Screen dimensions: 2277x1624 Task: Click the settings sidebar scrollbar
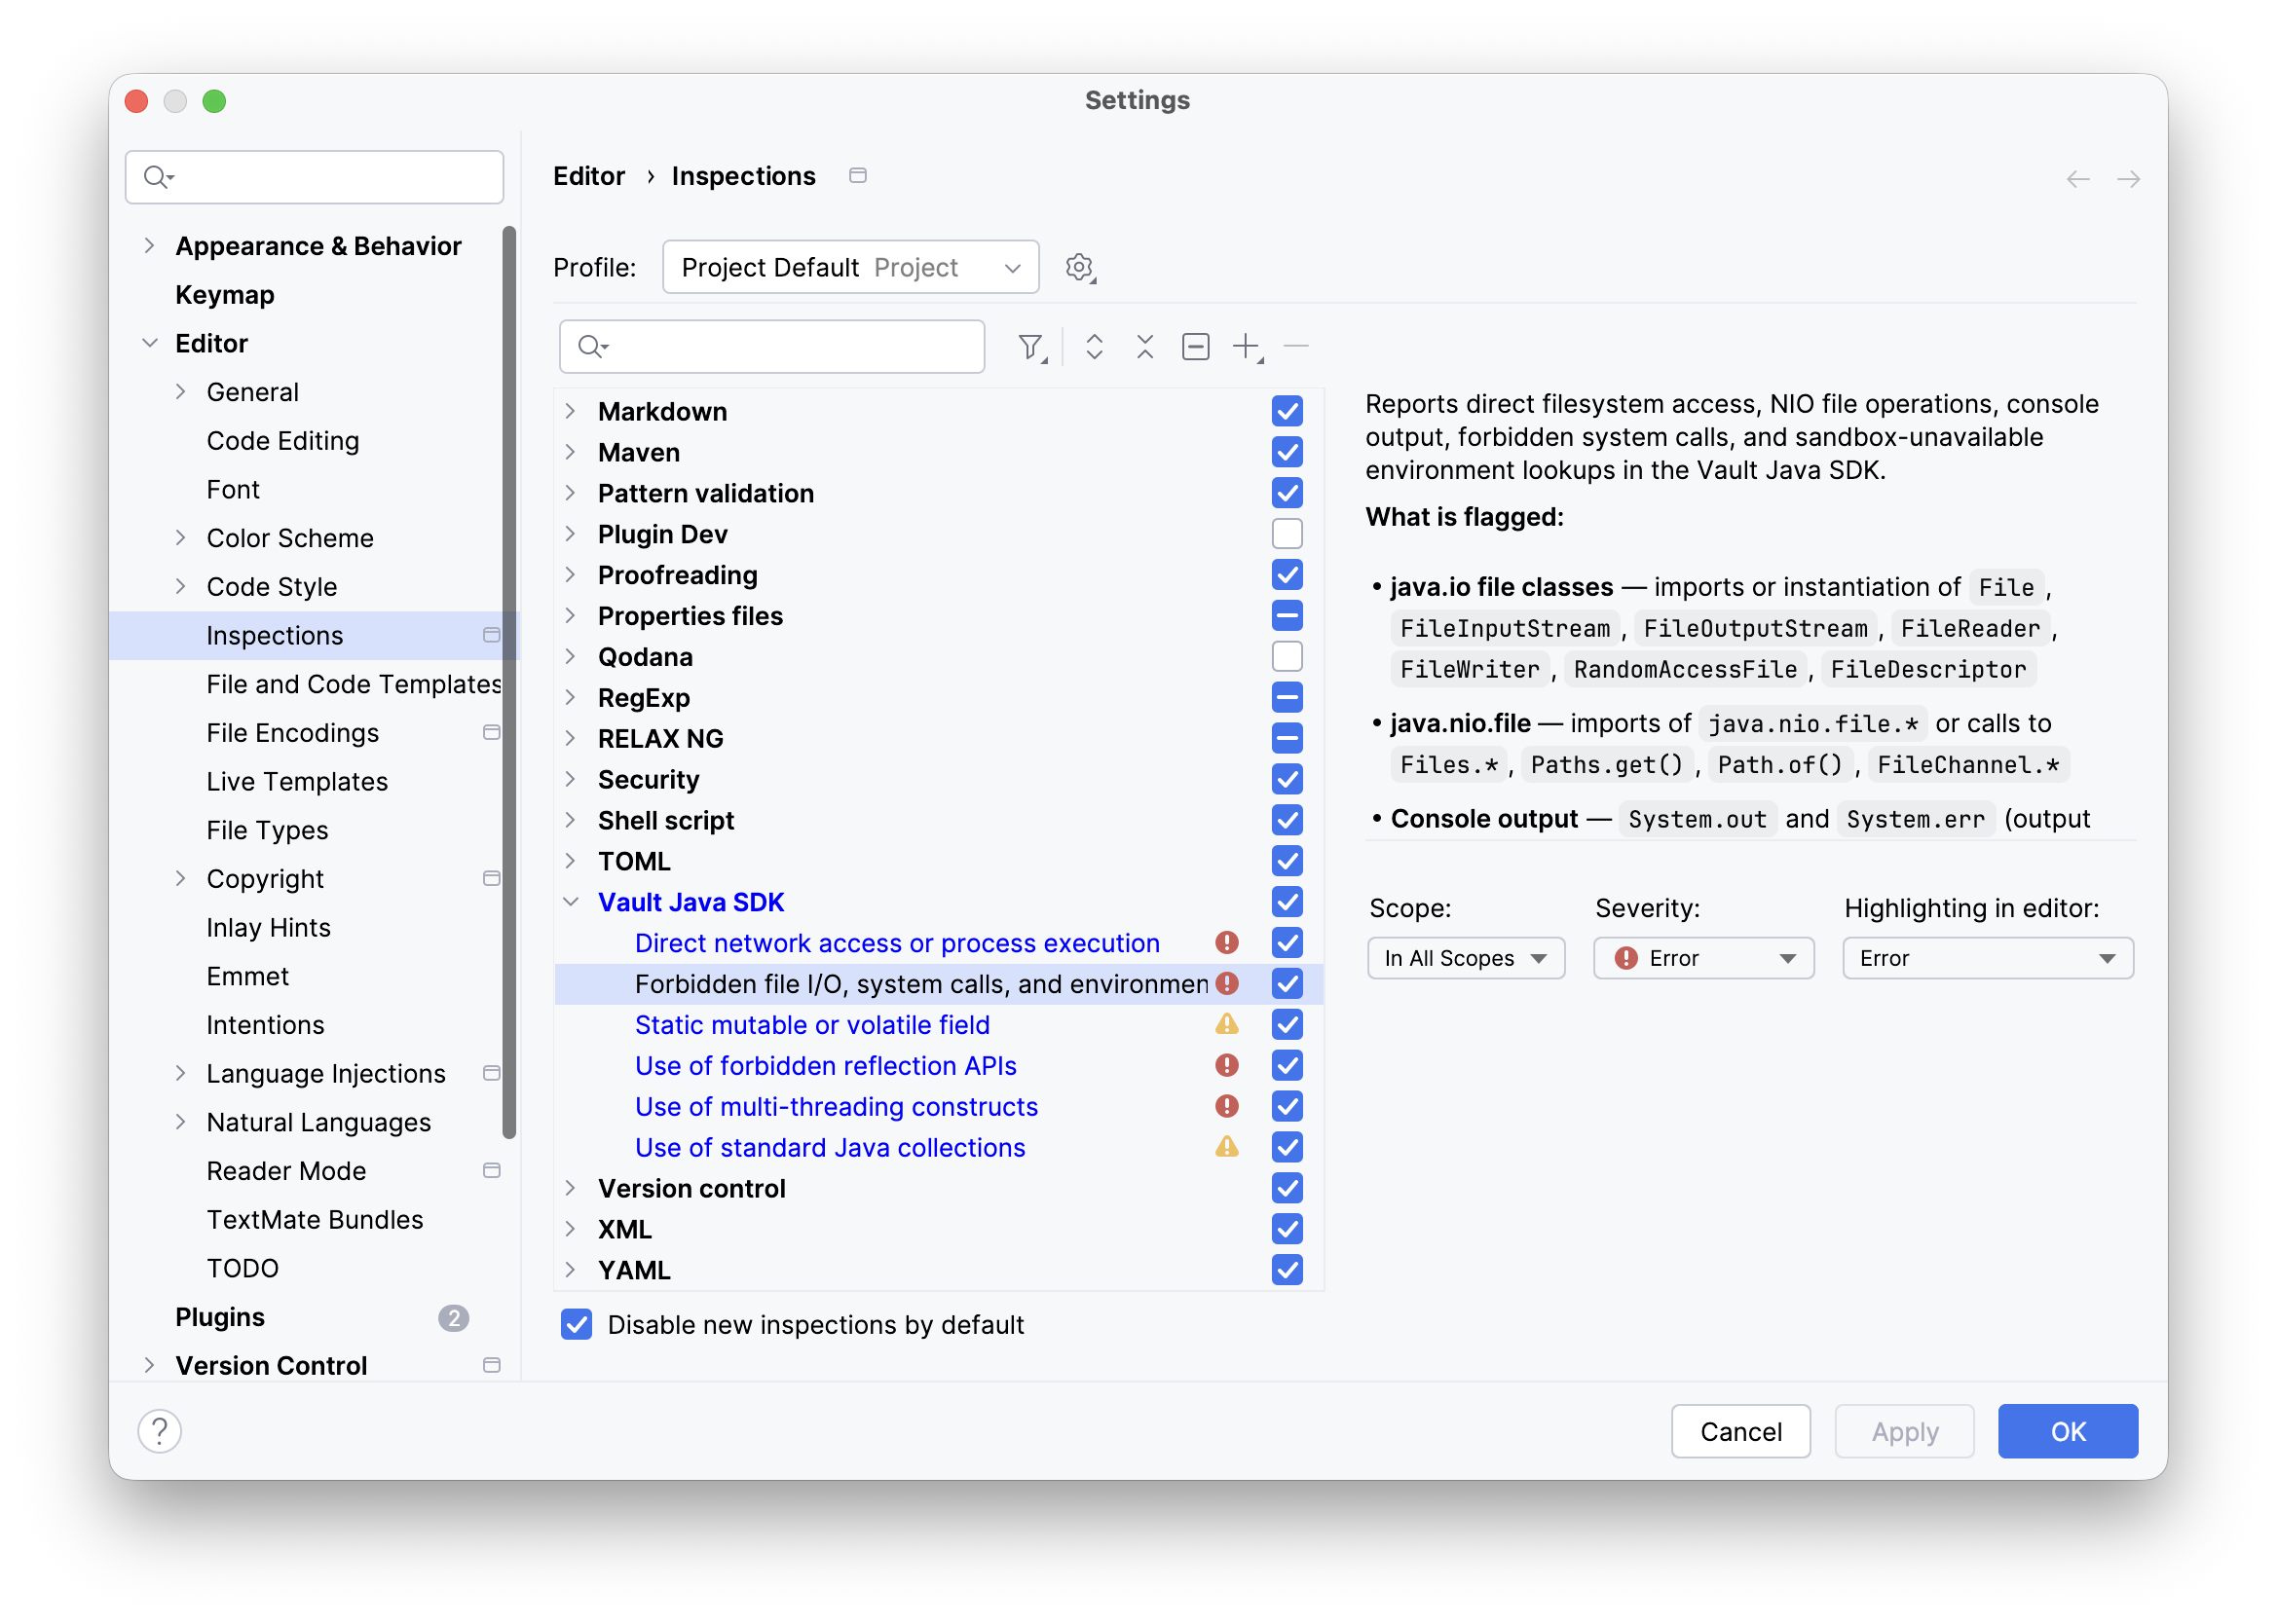tap(509, 680)
